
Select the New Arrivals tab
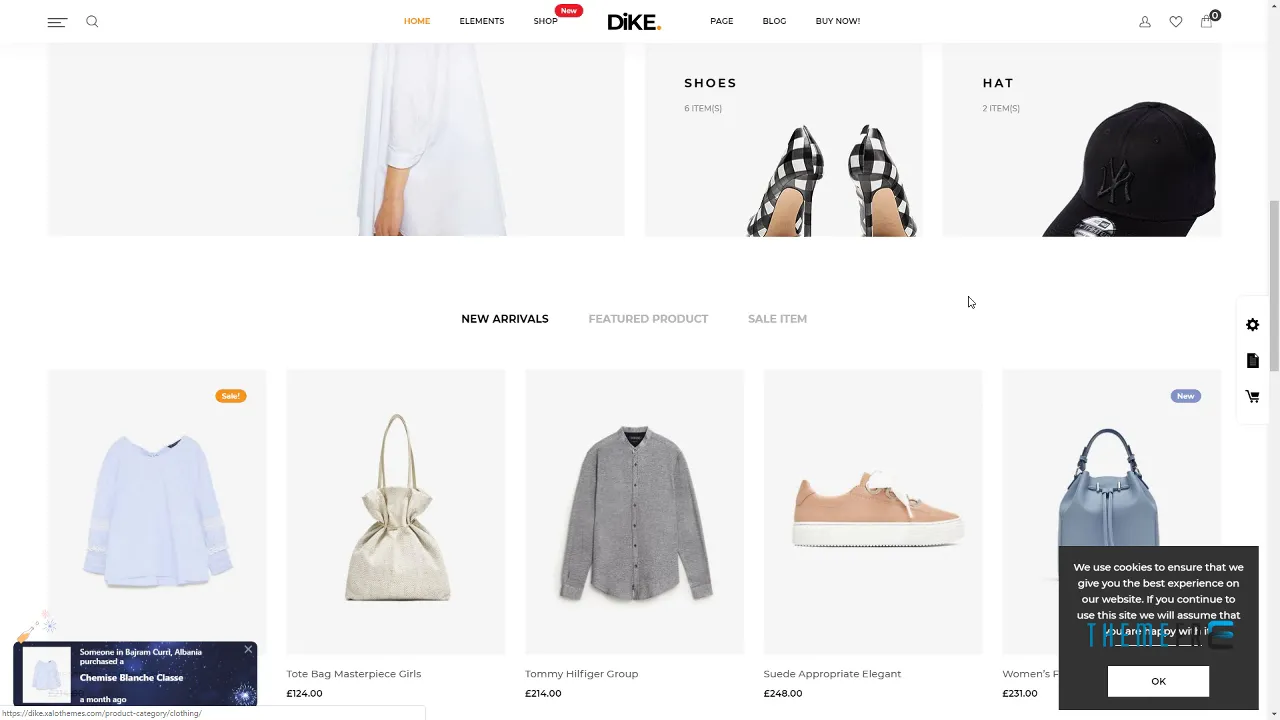[x=505, y=319]
